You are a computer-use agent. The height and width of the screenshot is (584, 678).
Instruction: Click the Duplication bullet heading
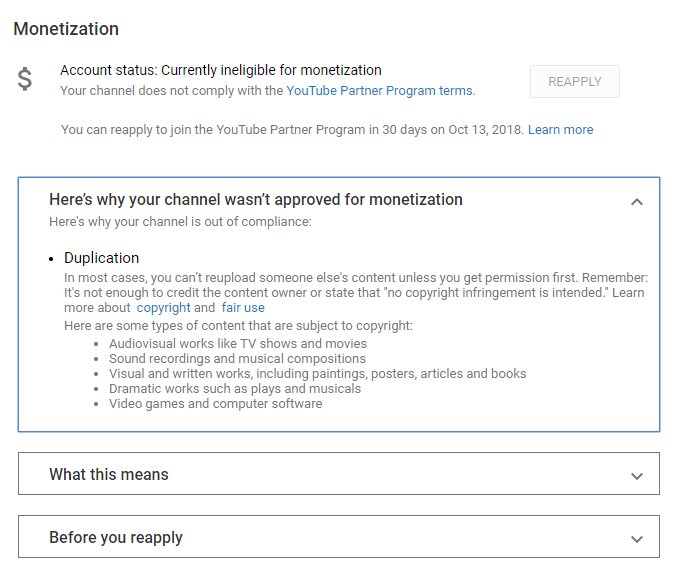[102, 258]
